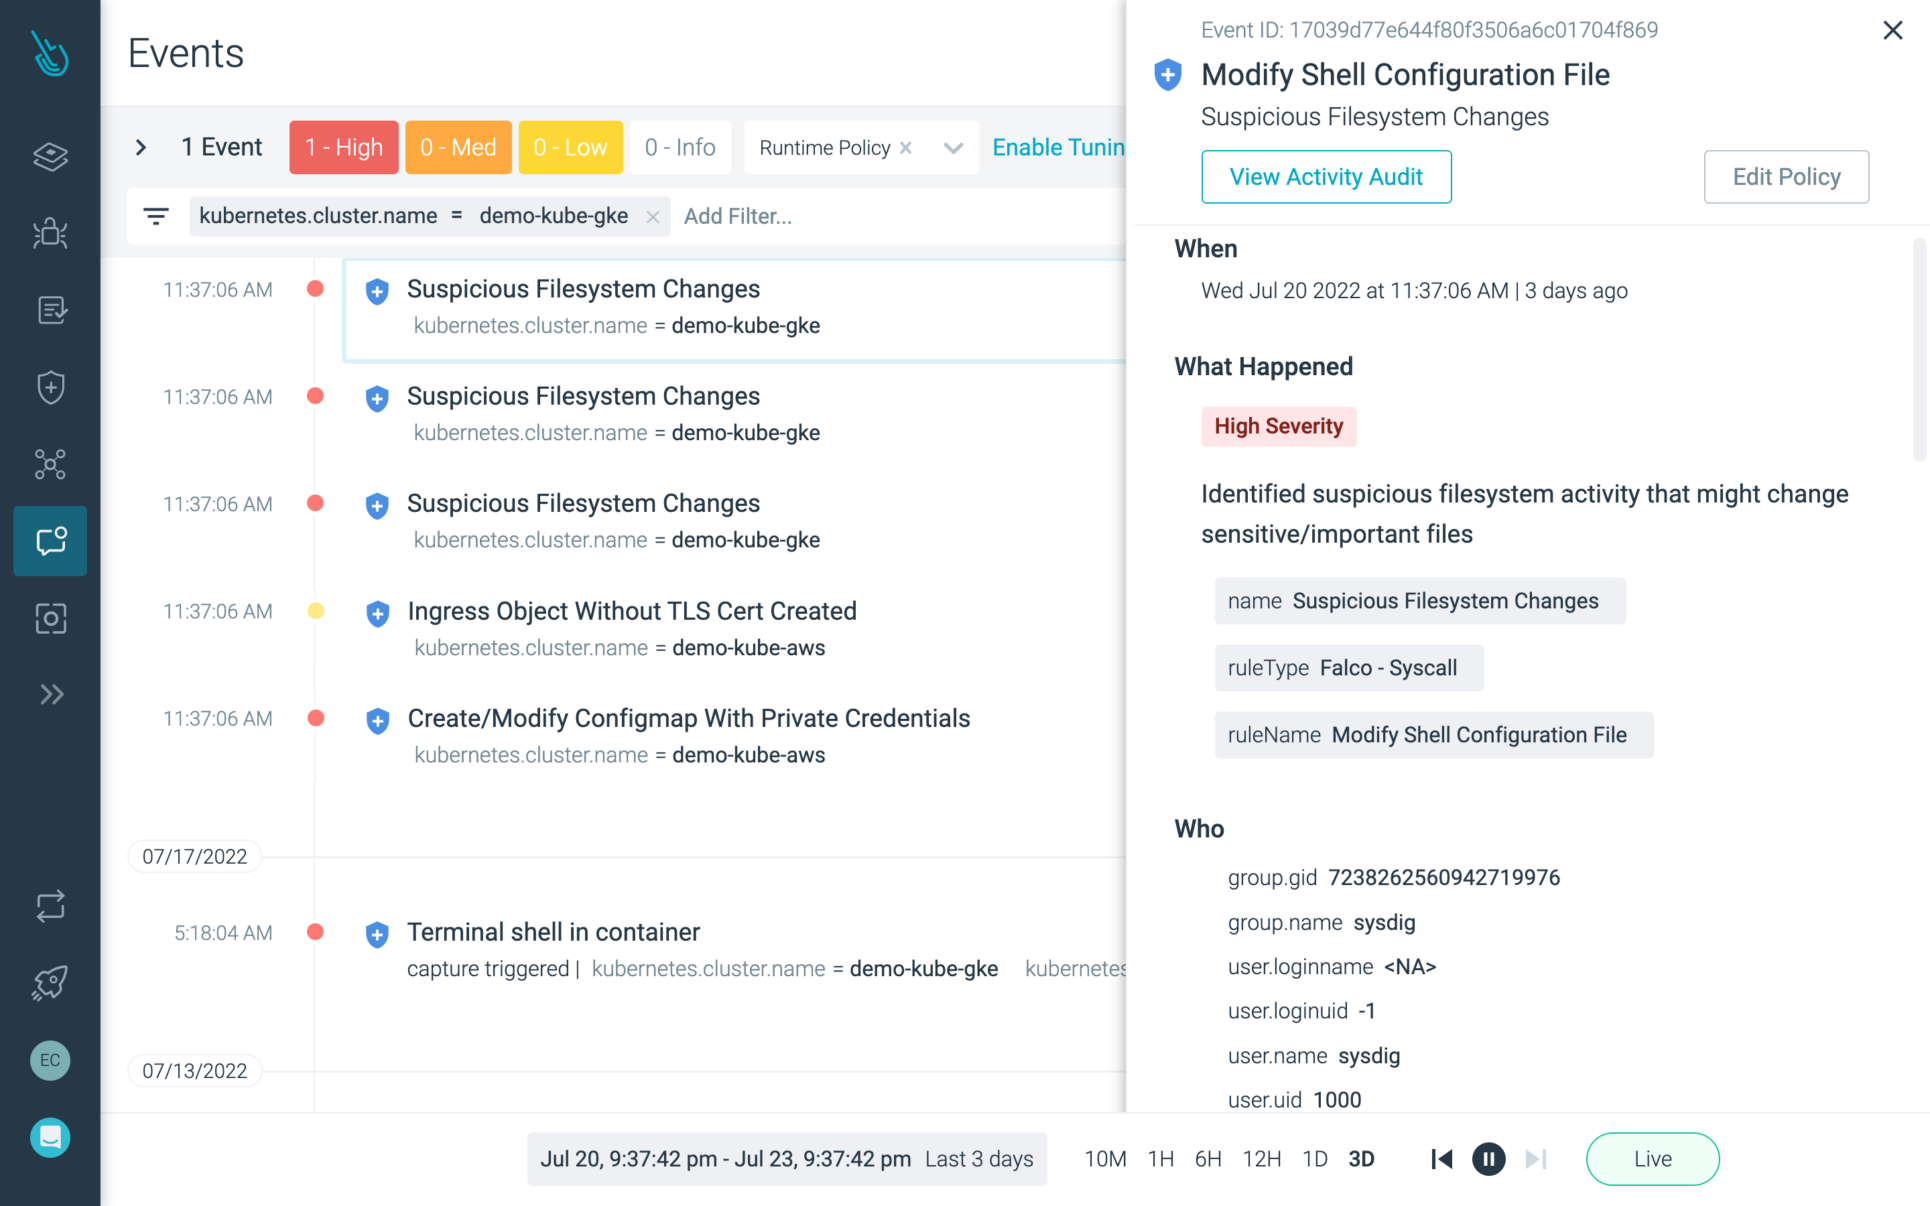Open the Insights layers panel in the sidebar
The height and width of the screenshot is (1206, 1930).
50,157
